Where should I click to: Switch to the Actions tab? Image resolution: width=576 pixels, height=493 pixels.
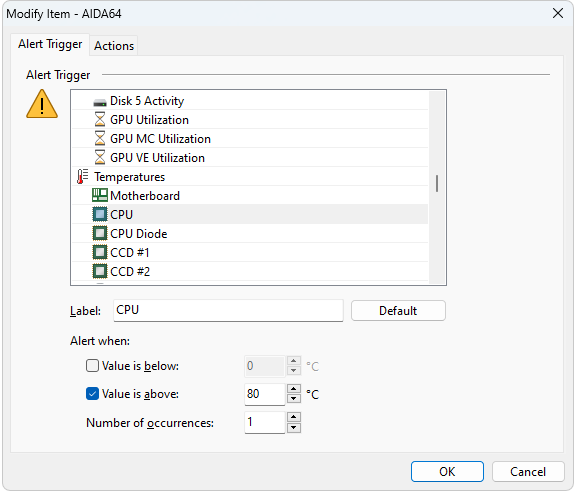pos(114,46)
